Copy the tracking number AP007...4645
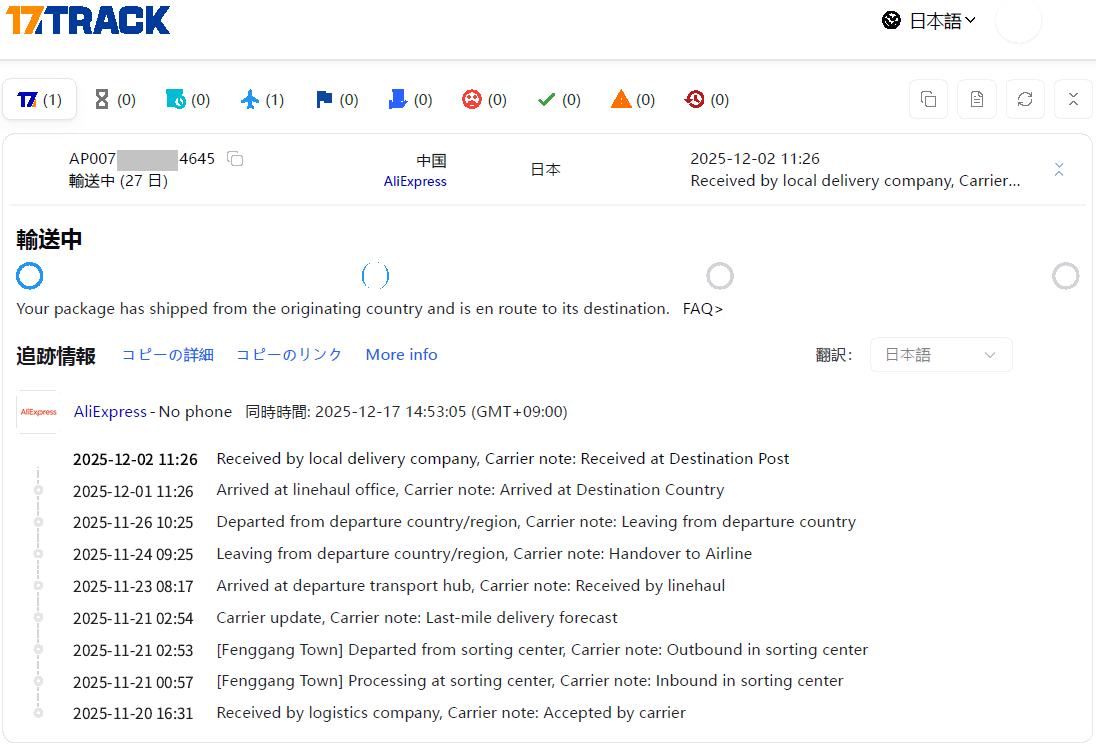Viewport: 1096px width, 752px height. click(x=235, y=159)
